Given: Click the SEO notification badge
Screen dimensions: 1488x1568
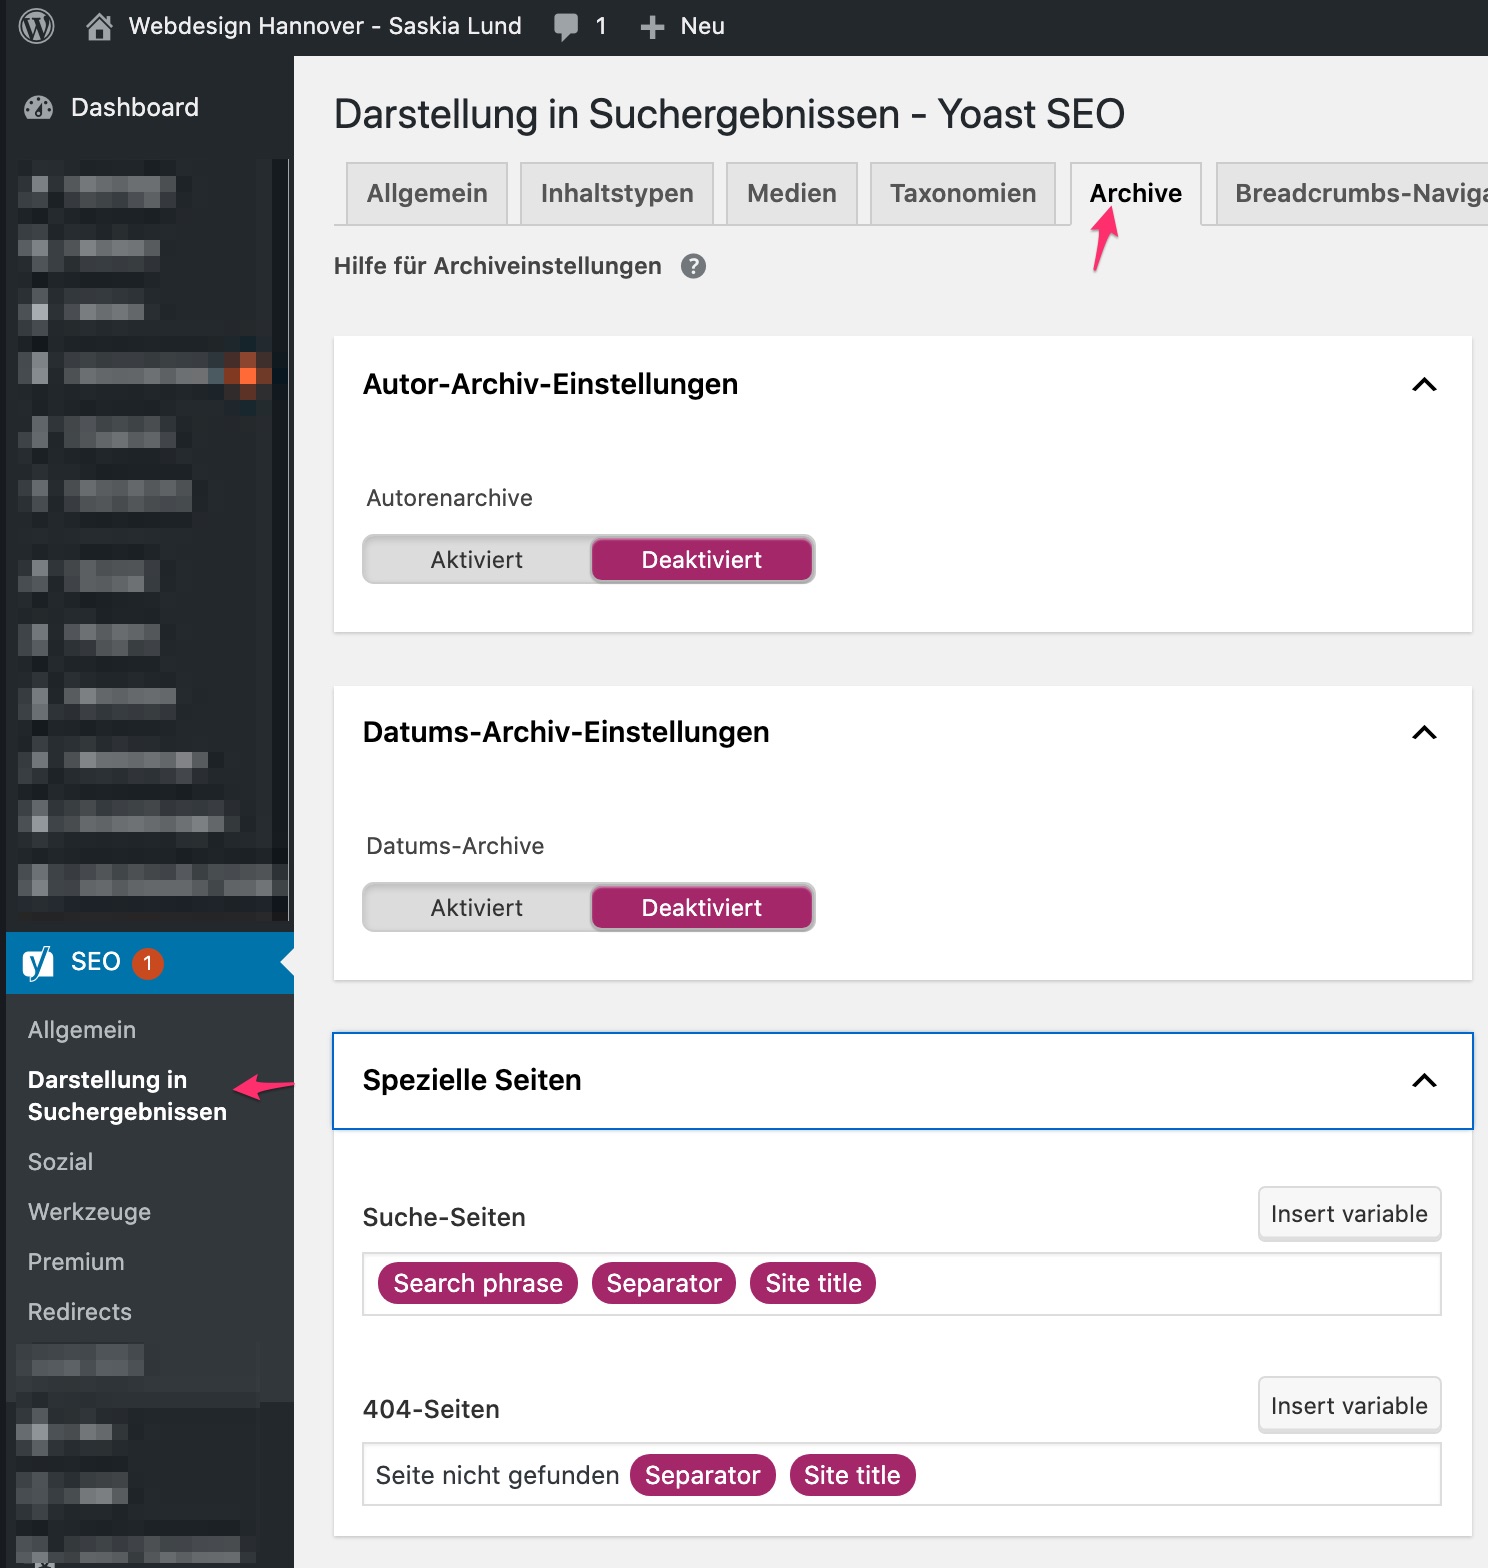Looking at the screenshot, I should pos(148,963).
